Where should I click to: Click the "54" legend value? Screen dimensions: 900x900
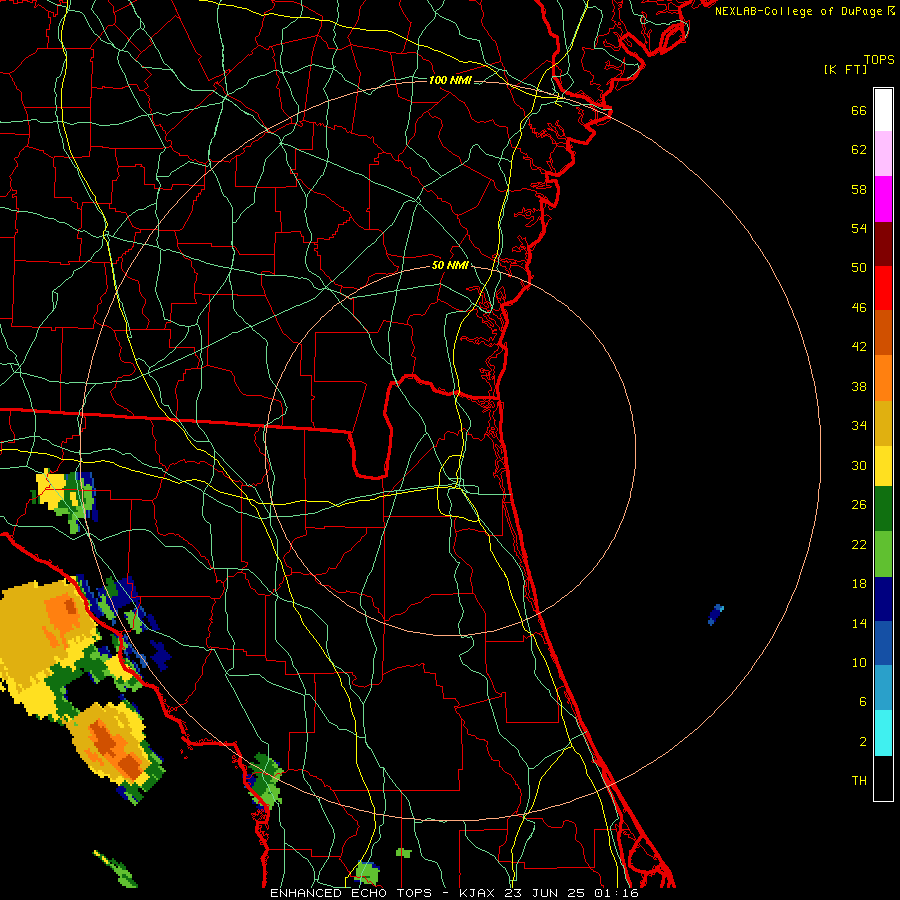point(859,228)
